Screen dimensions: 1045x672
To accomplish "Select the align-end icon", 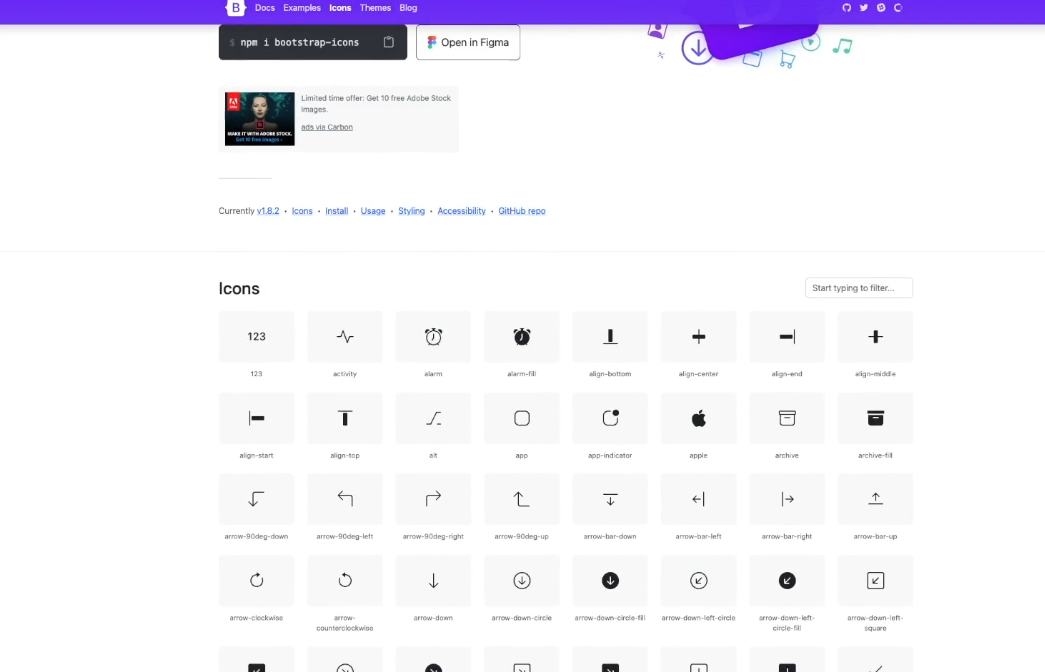I will [787, 337].
